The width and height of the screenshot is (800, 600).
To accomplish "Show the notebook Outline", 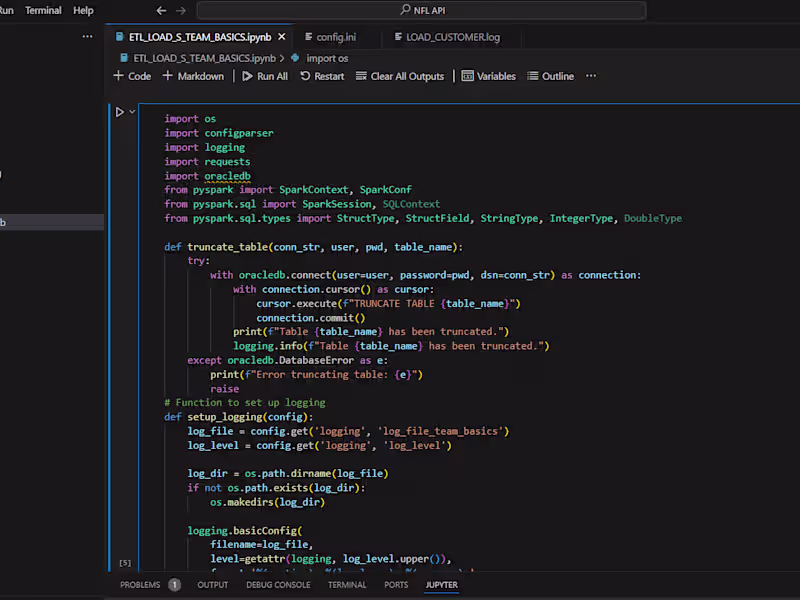I will pos(551,76).
